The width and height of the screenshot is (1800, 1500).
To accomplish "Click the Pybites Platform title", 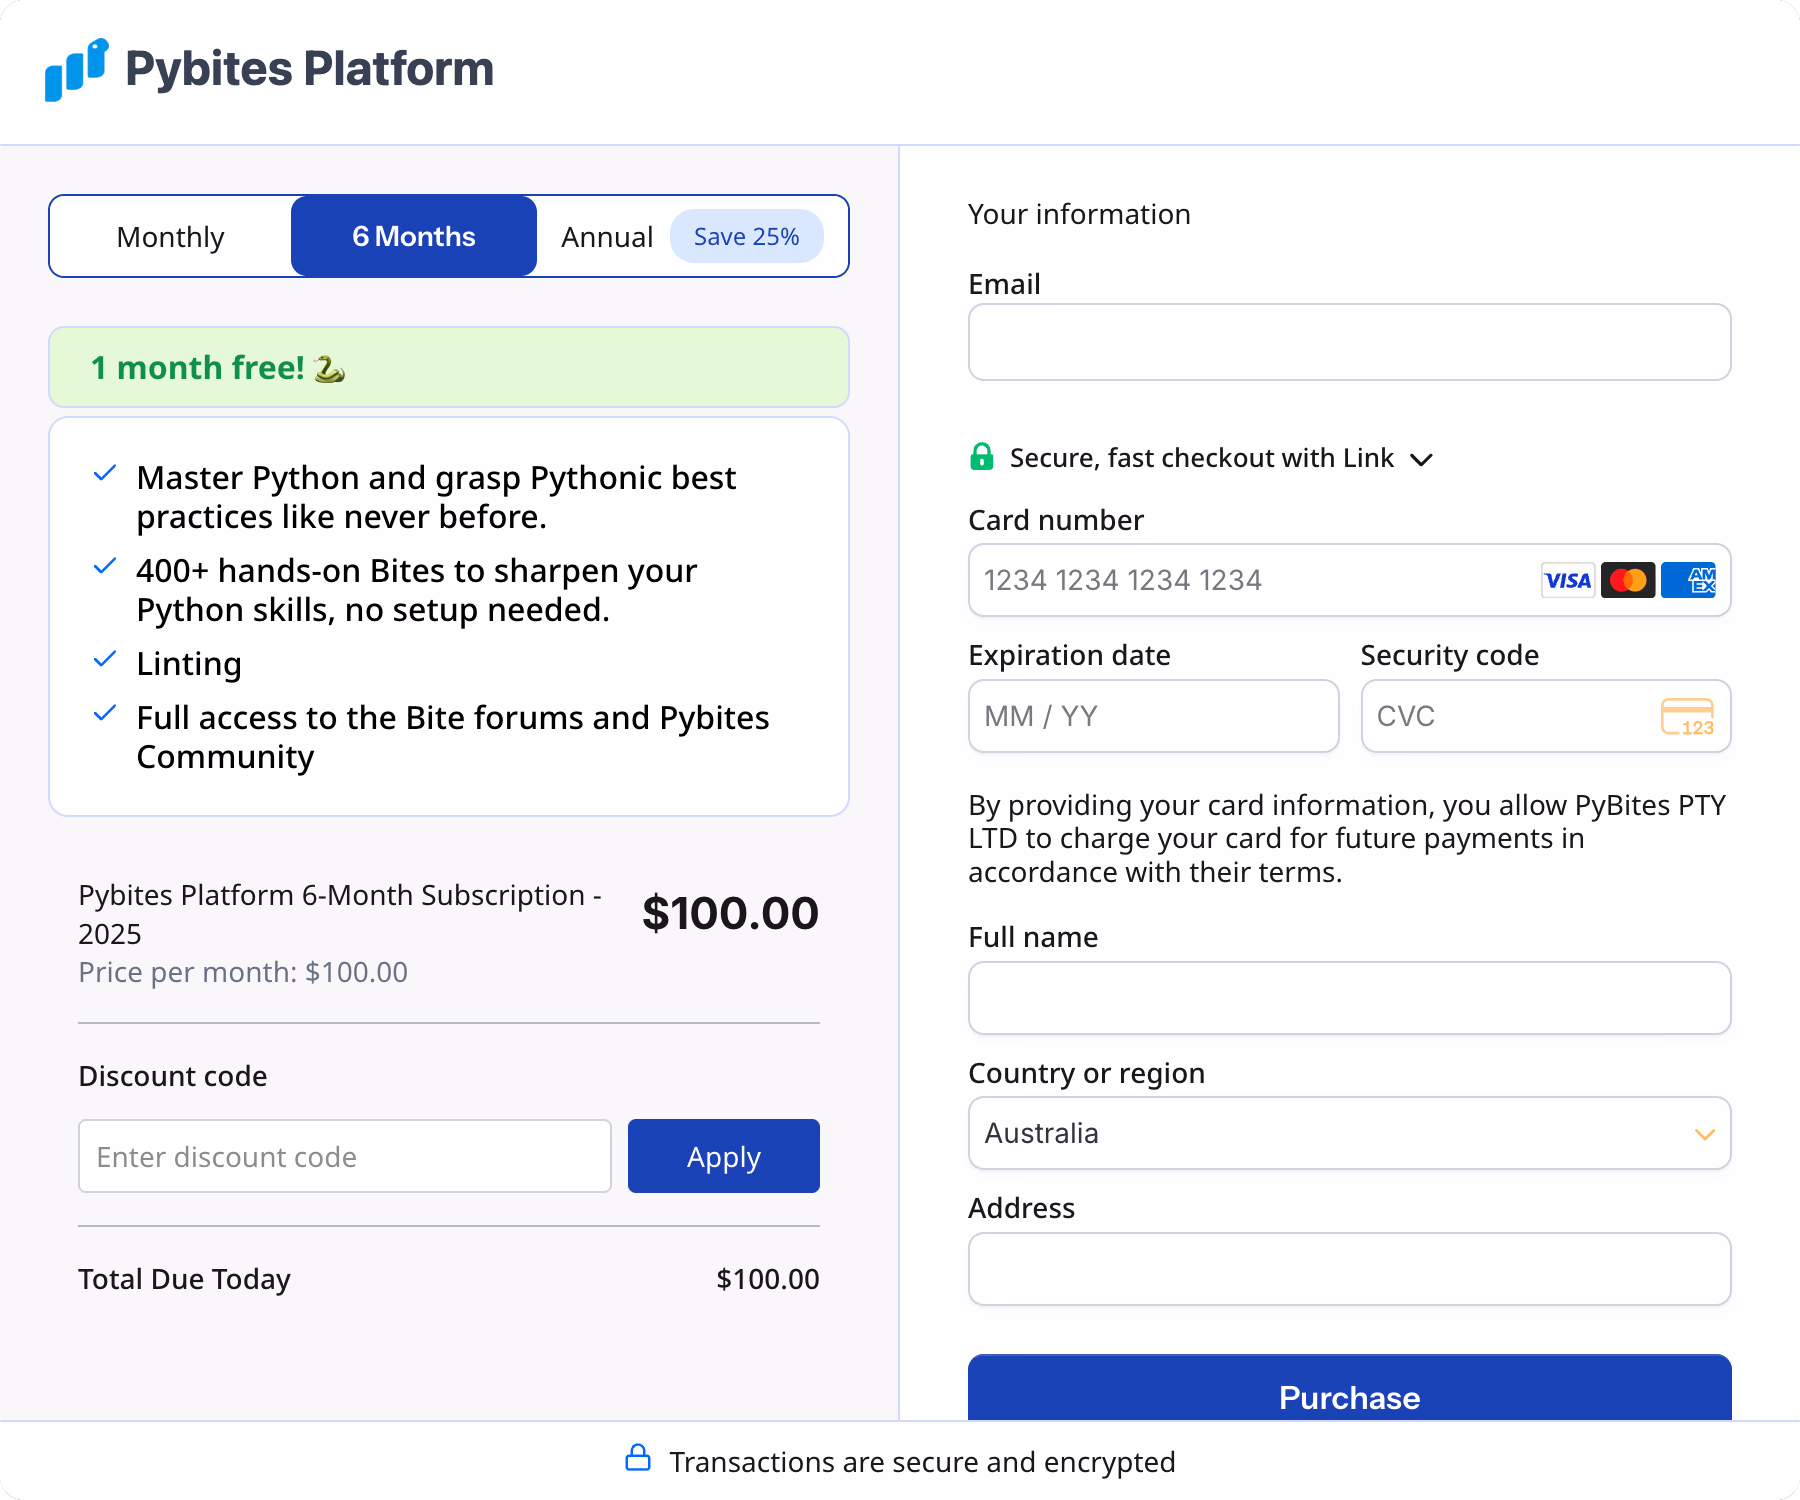I will coord(310,69).
